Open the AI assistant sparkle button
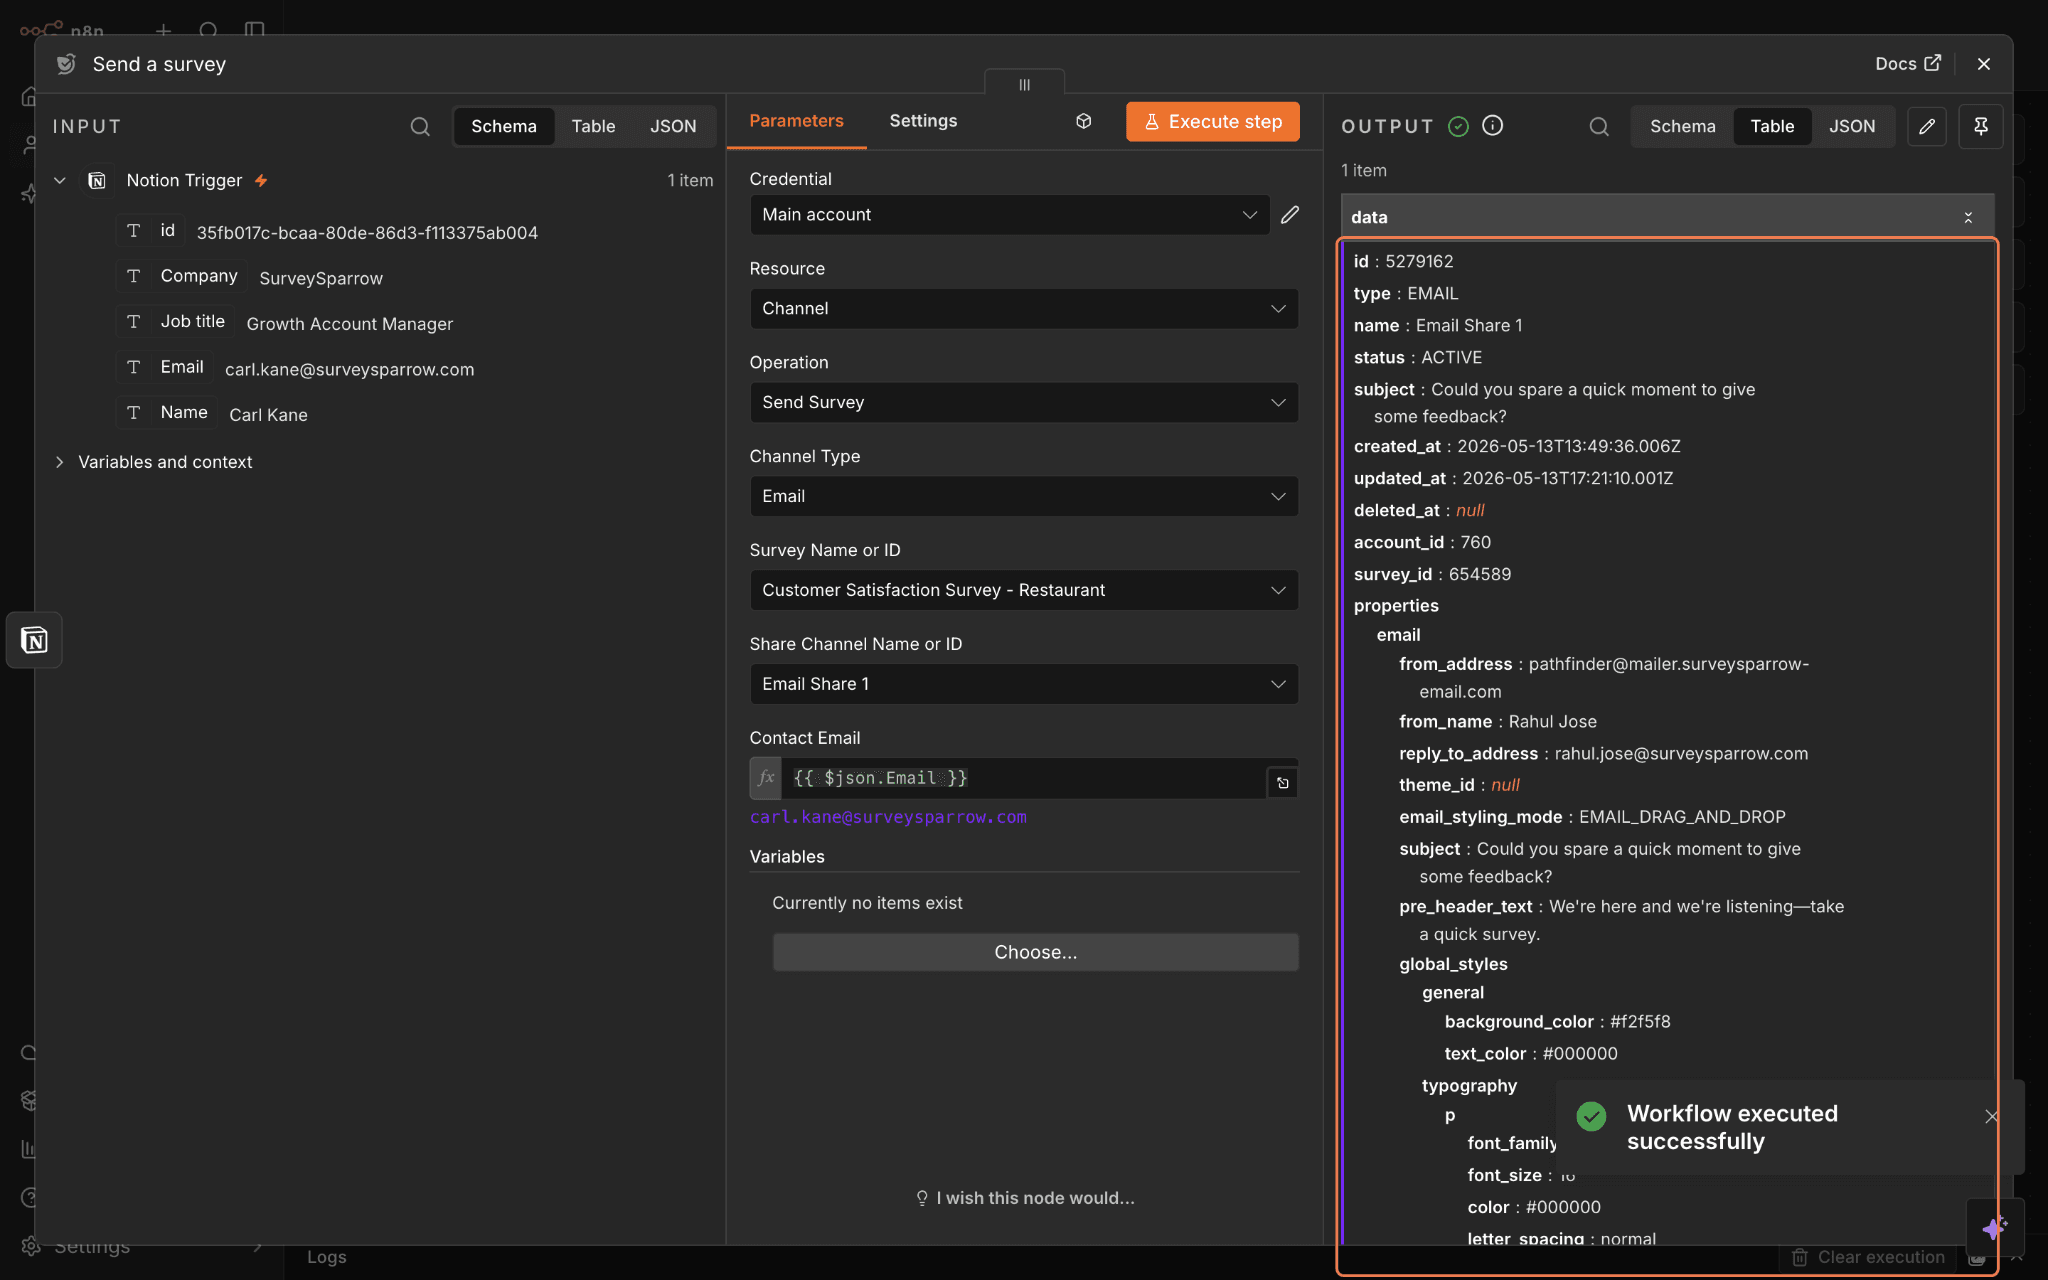 [1994, 1228]
